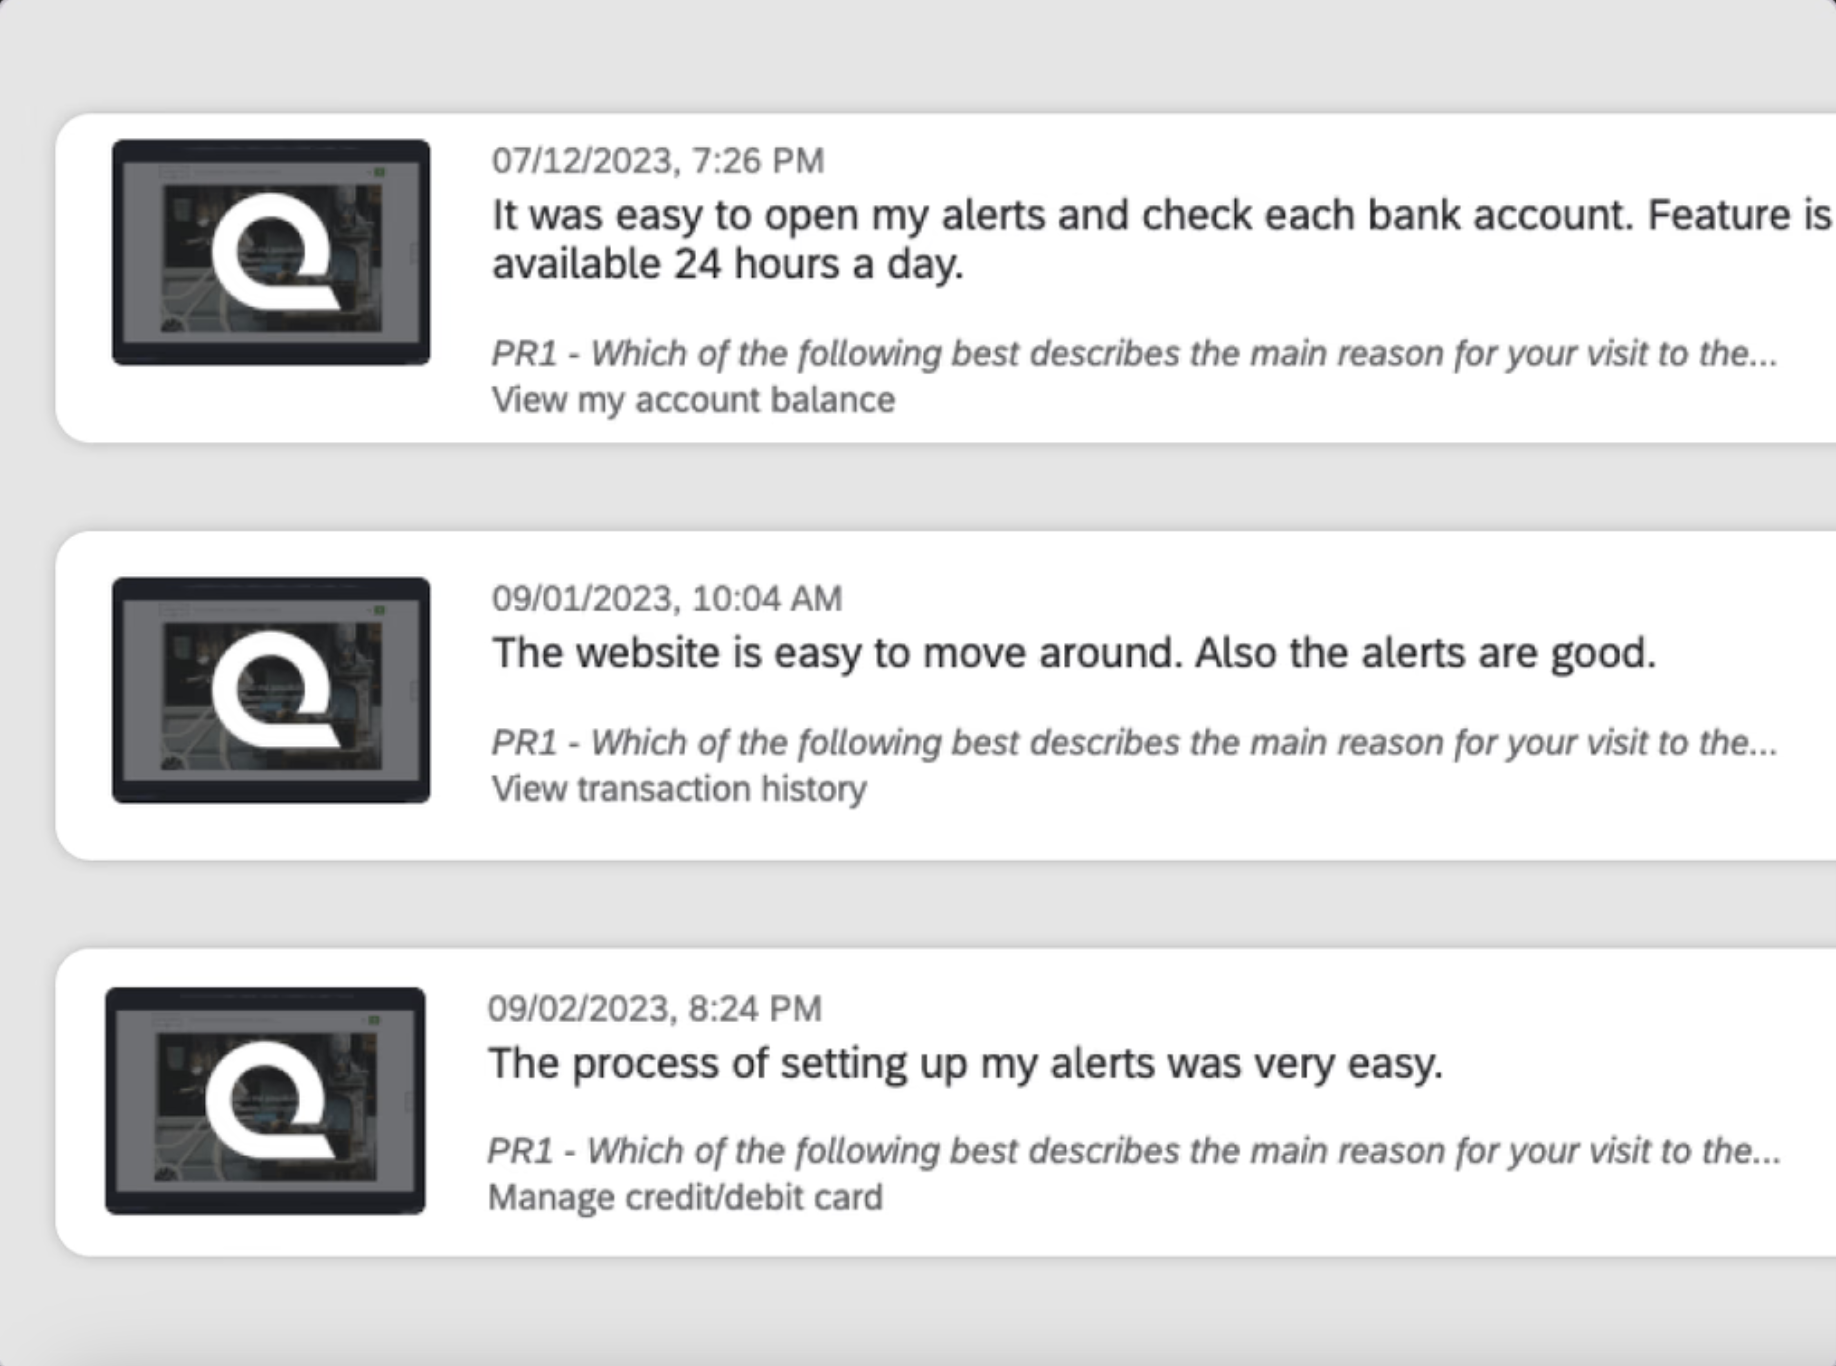This screenshot has height=1366, width=1836.
Task: Click the logo icon on the 09/02/2023 feedback thumbnail
Action: click(266, 1100)
